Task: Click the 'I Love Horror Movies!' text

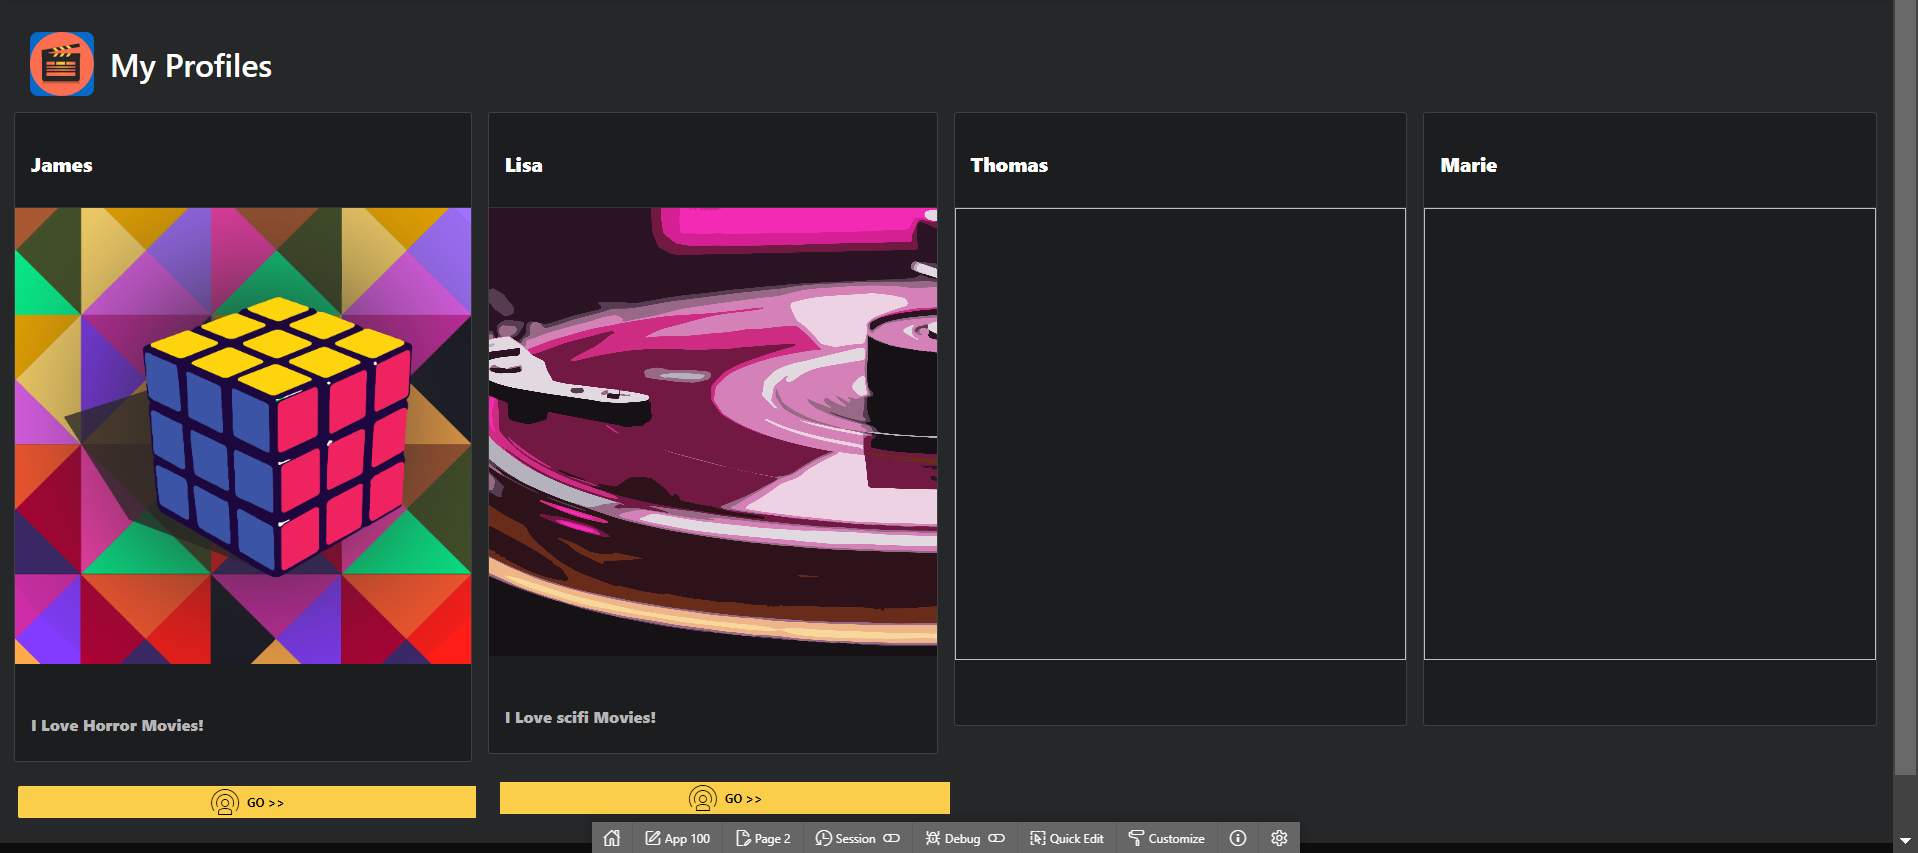Action: [x=117, y=726]
